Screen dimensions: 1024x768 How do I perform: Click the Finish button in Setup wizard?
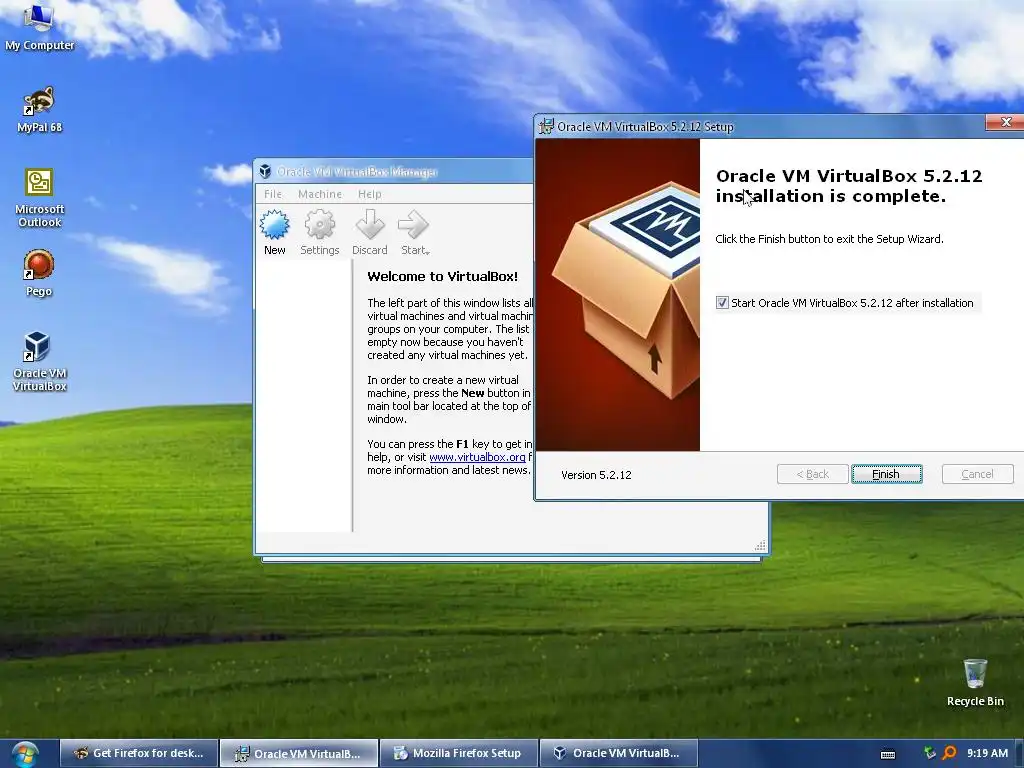[886, 474]
